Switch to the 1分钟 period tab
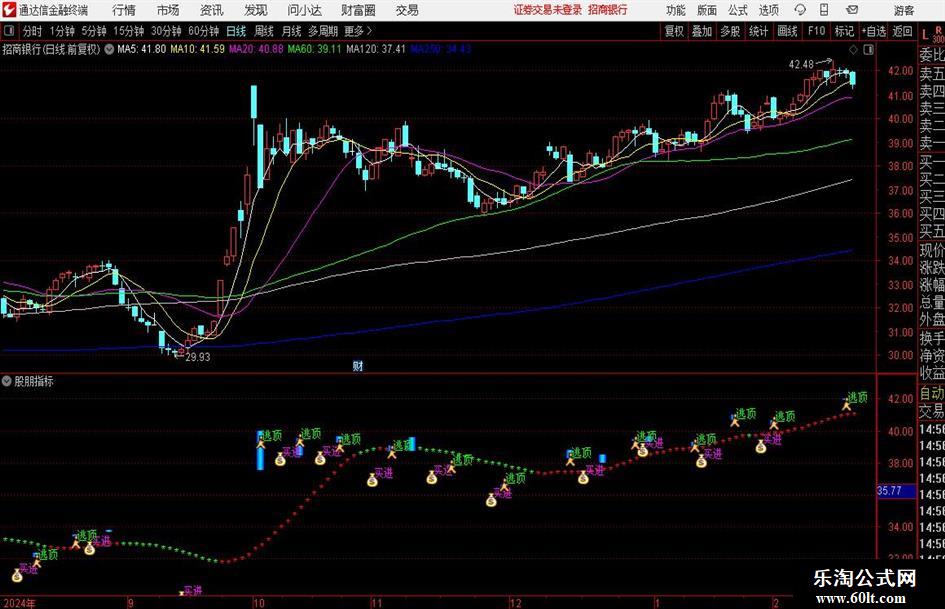The image size is (945, 609). click(x=62, y=31)
